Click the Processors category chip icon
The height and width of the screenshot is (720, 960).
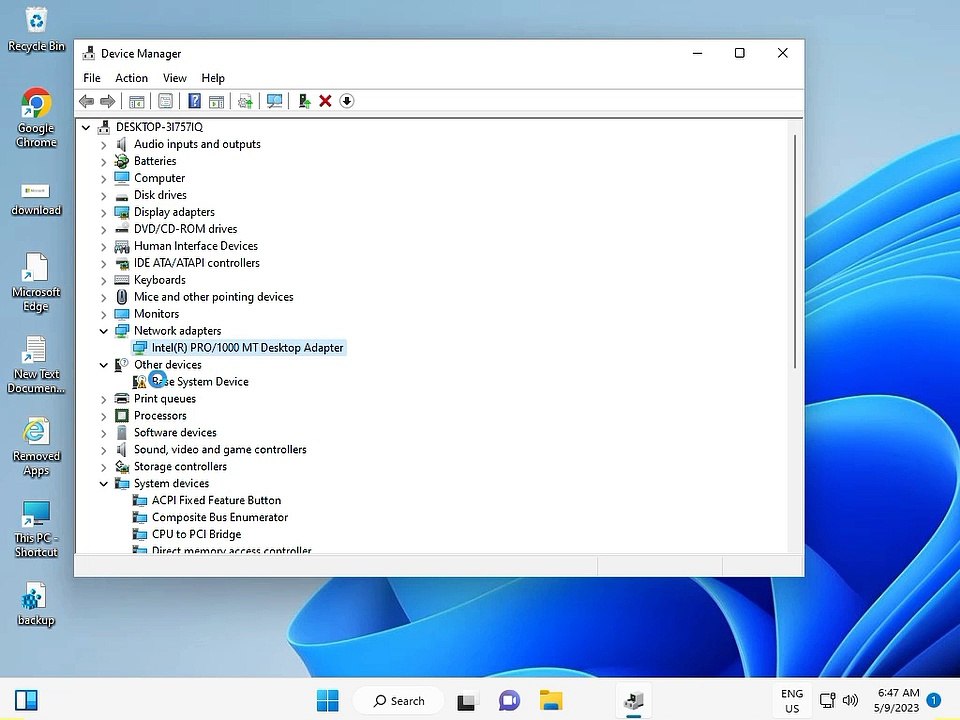click(x=122, y=416)
